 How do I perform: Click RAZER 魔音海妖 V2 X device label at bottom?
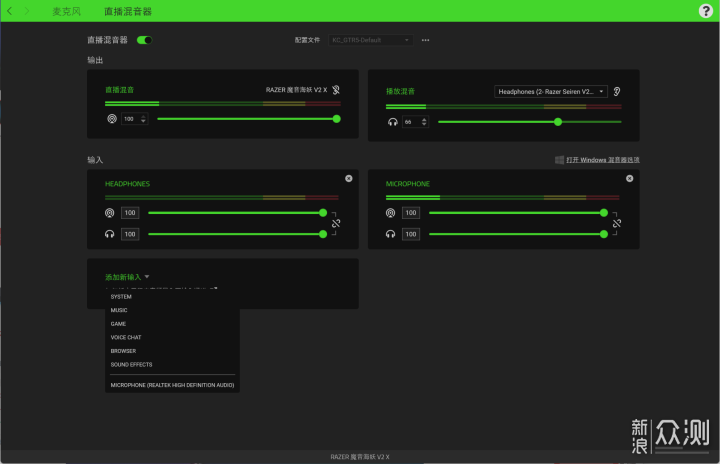[360, 457]
